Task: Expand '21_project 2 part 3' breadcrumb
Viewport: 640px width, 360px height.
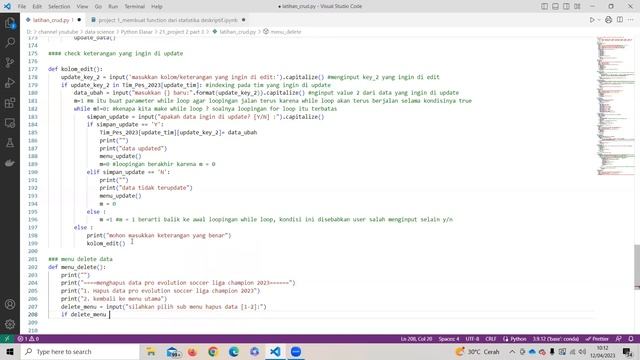Action: point(181,31)
